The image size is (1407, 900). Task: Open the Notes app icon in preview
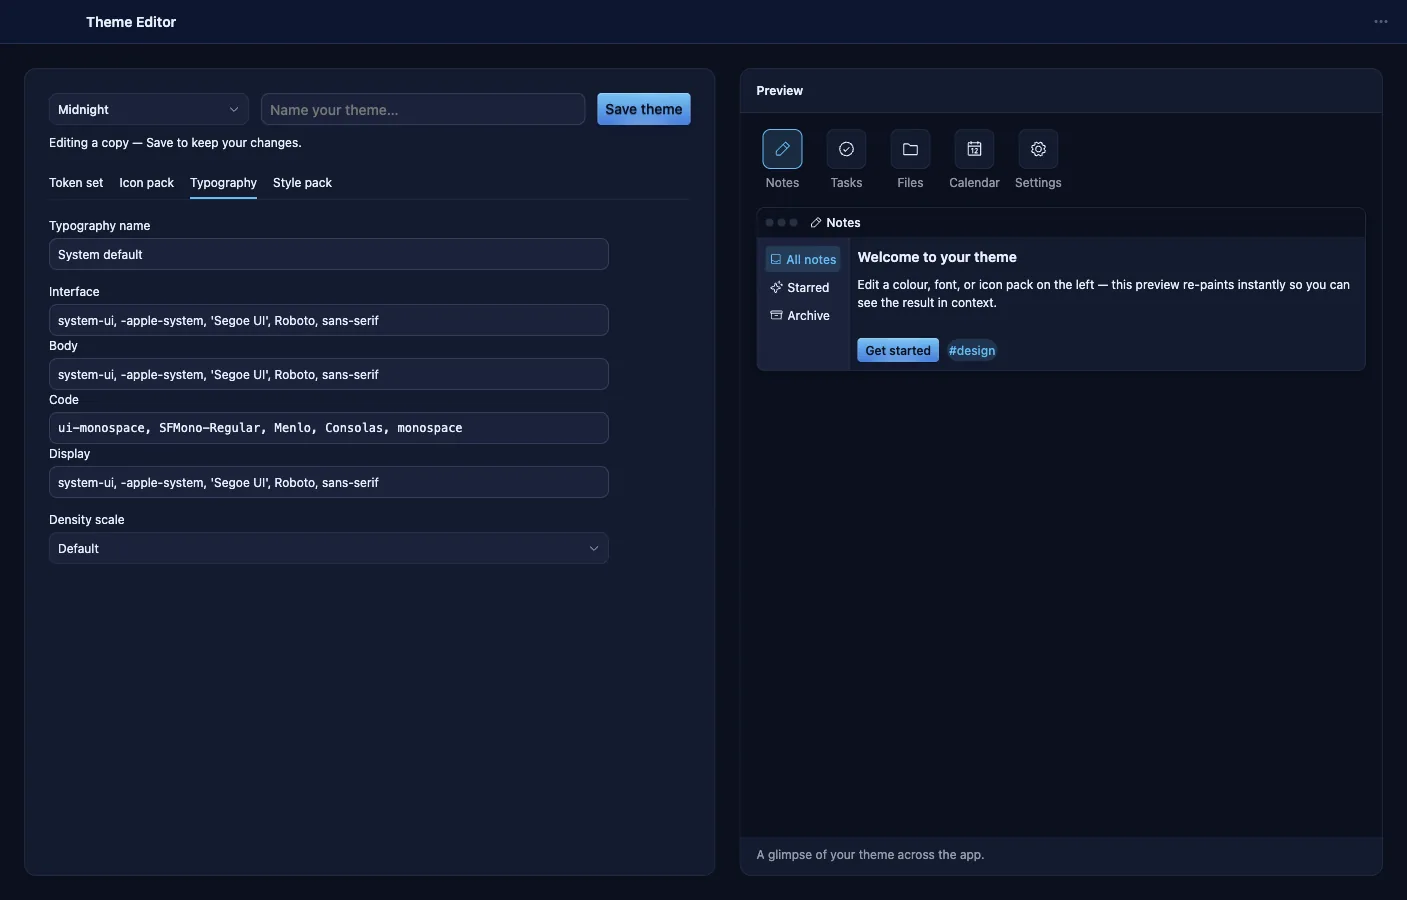(782, 149)
